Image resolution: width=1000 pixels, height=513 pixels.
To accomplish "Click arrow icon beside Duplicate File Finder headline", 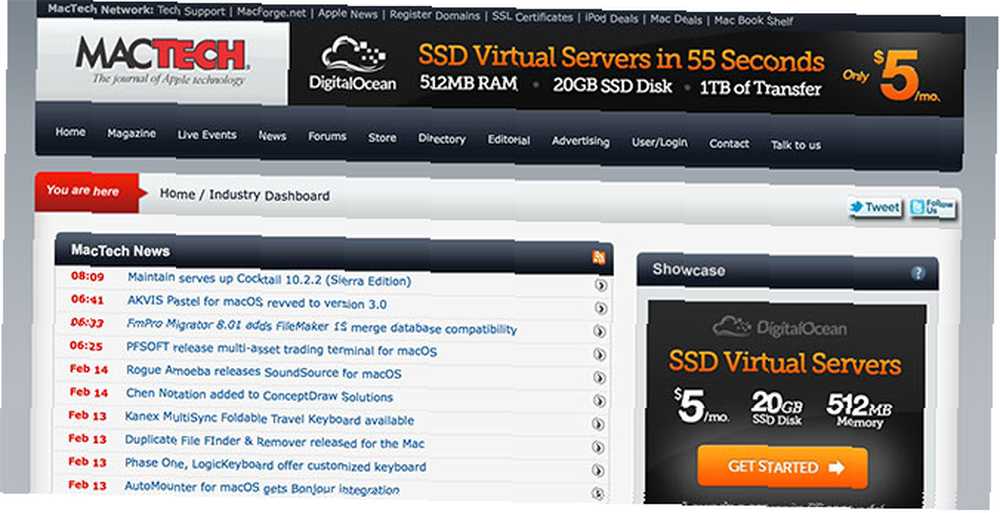I will 598,447.
